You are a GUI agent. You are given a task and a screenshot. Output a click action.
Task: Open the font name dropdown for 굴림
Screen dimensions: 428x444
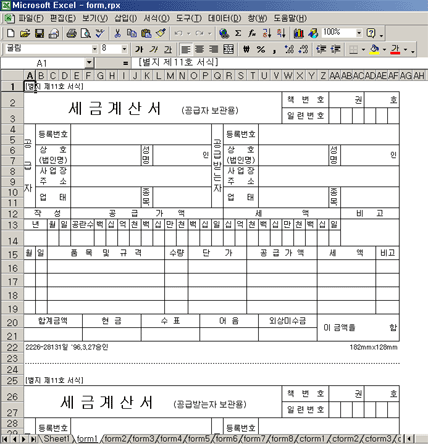click(95, 49)
